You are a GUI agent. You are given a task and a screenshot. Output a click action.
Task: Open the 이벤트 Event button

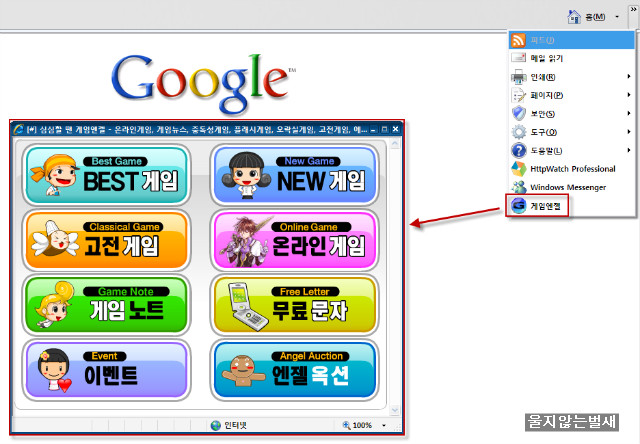pos(107,370)
